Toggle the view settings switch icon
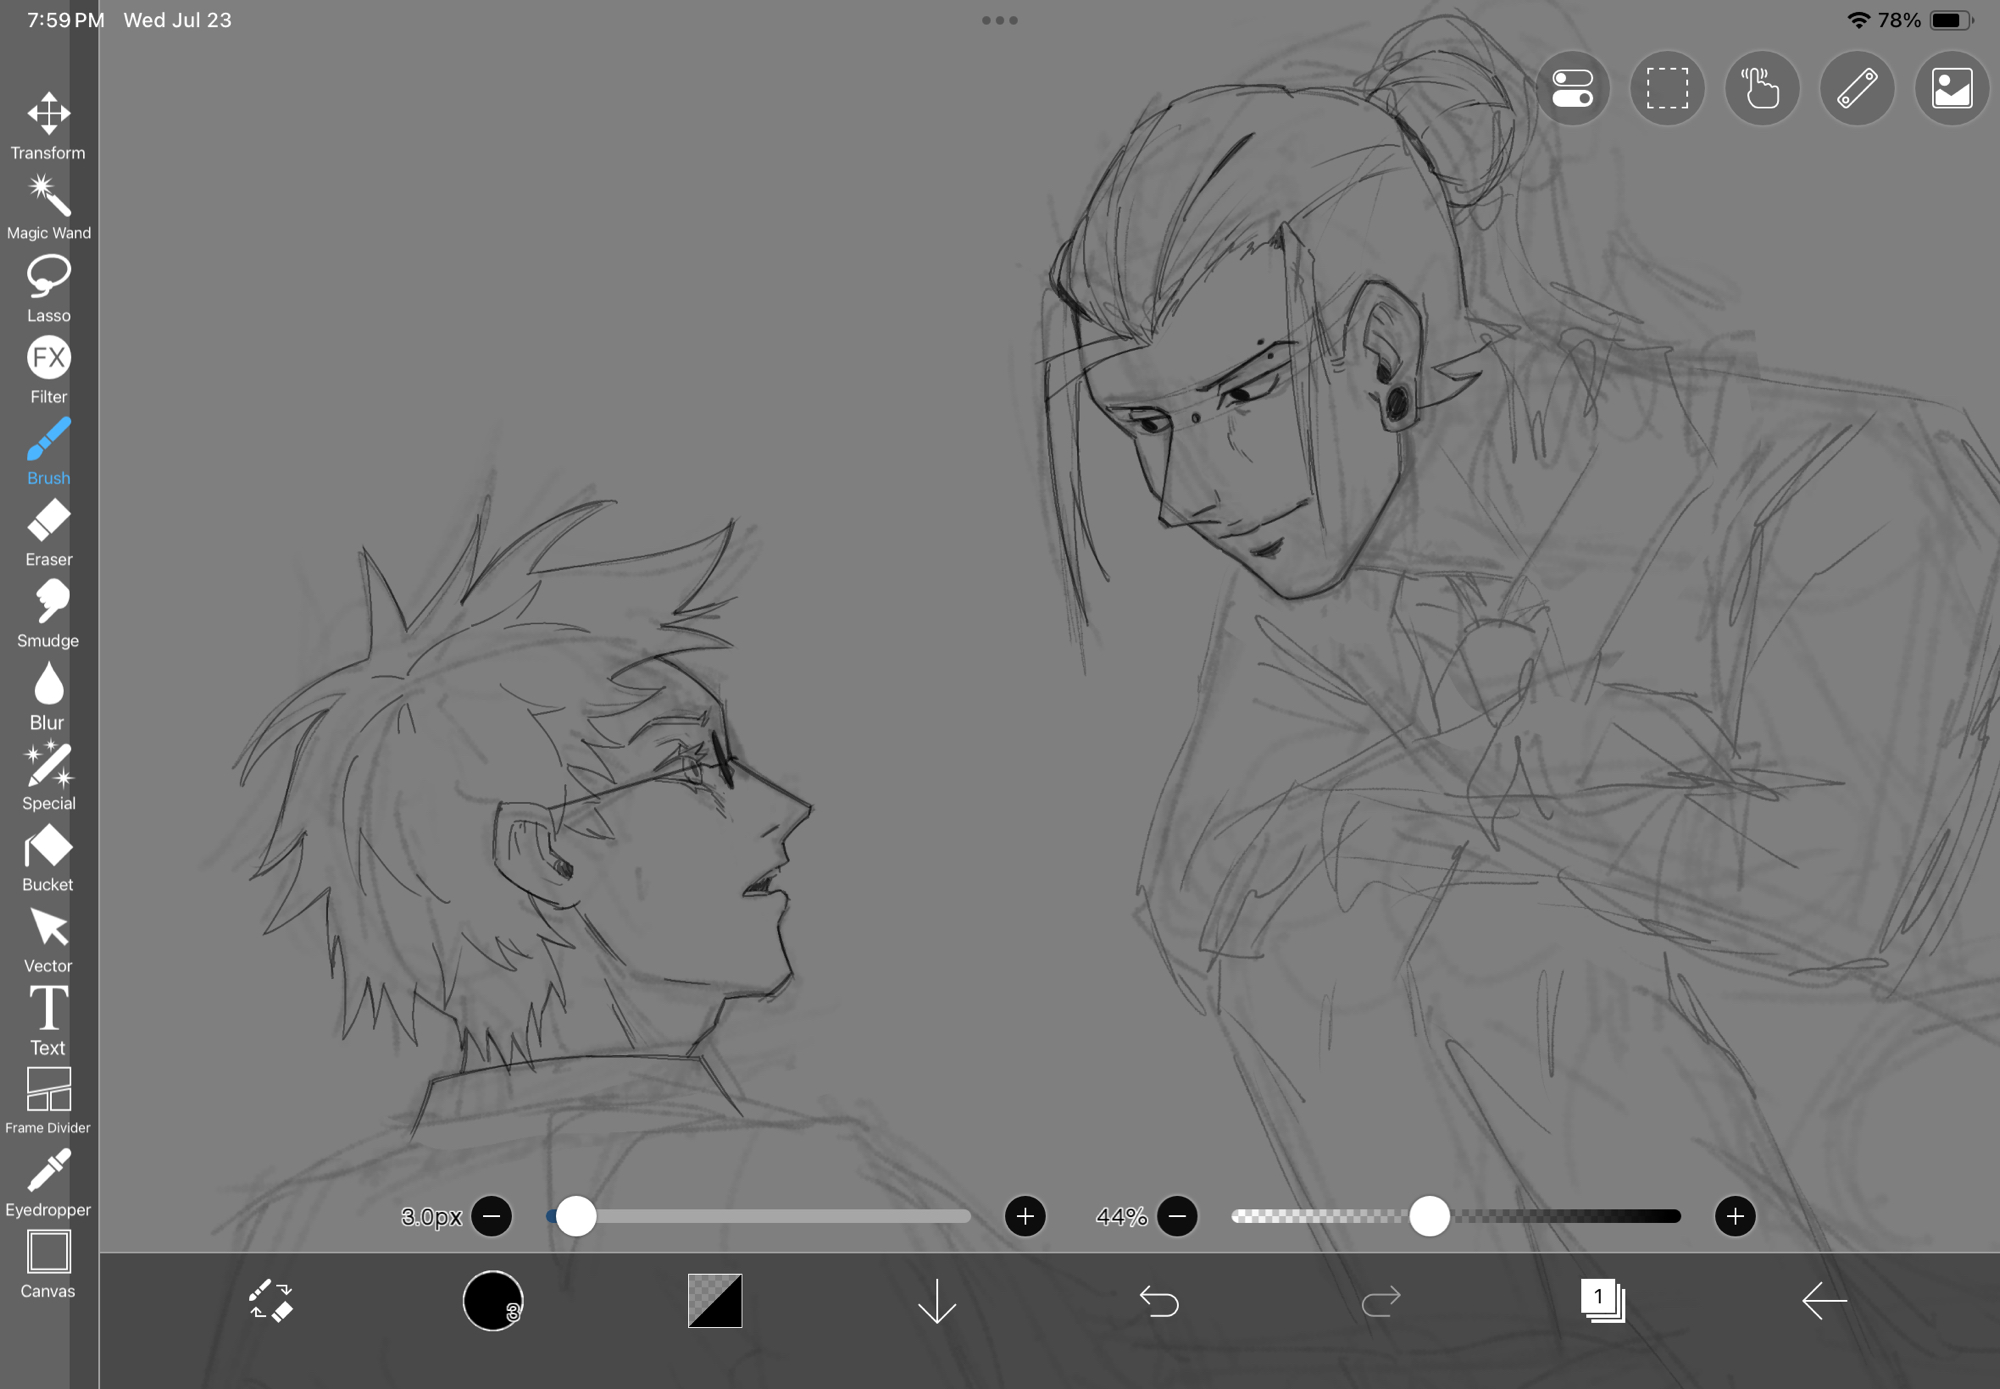Screen dimensions: 2000x1389 1572,88
